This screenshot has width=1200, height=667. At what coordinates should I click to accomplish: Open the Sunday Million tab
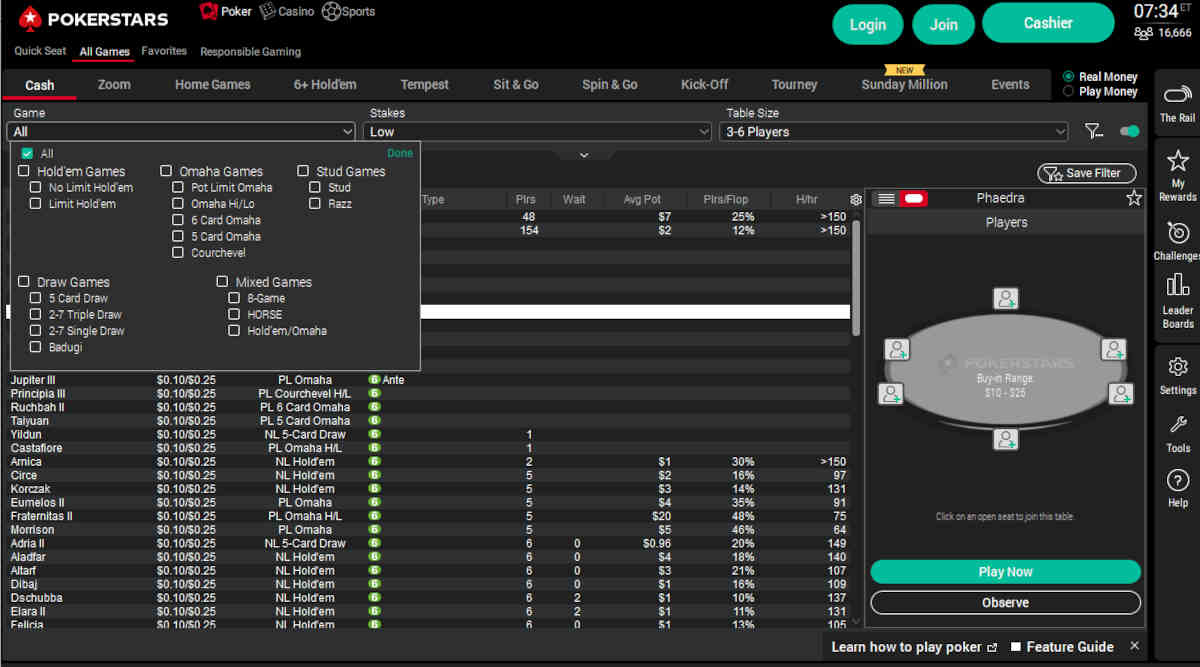(904, 84)
